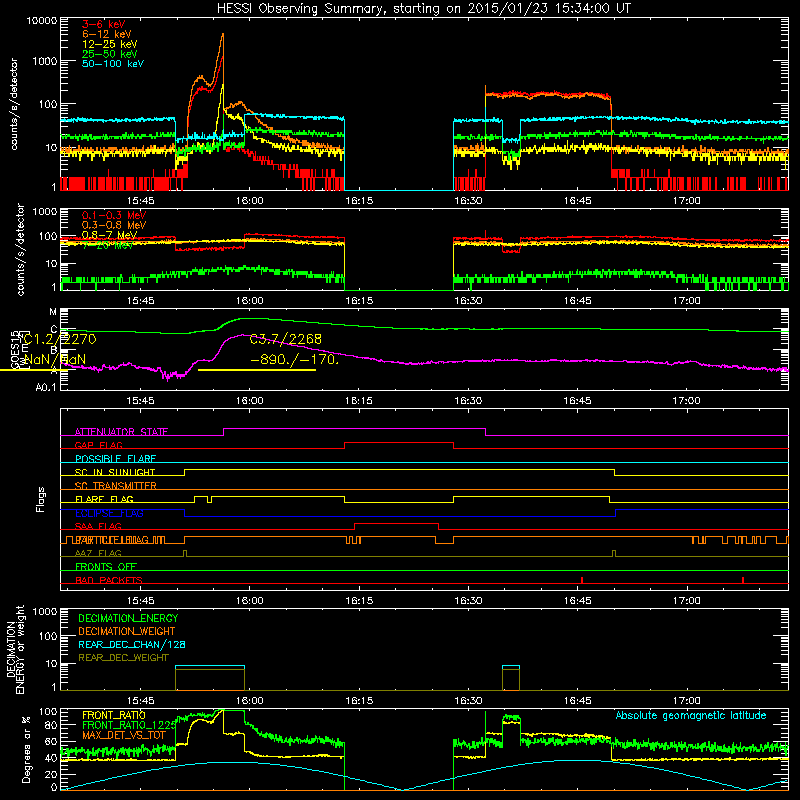This screenshot has height=800, width=800.
Task: Click the FRONT_RATIO_1225 legend label
Action: click(129, 725)
